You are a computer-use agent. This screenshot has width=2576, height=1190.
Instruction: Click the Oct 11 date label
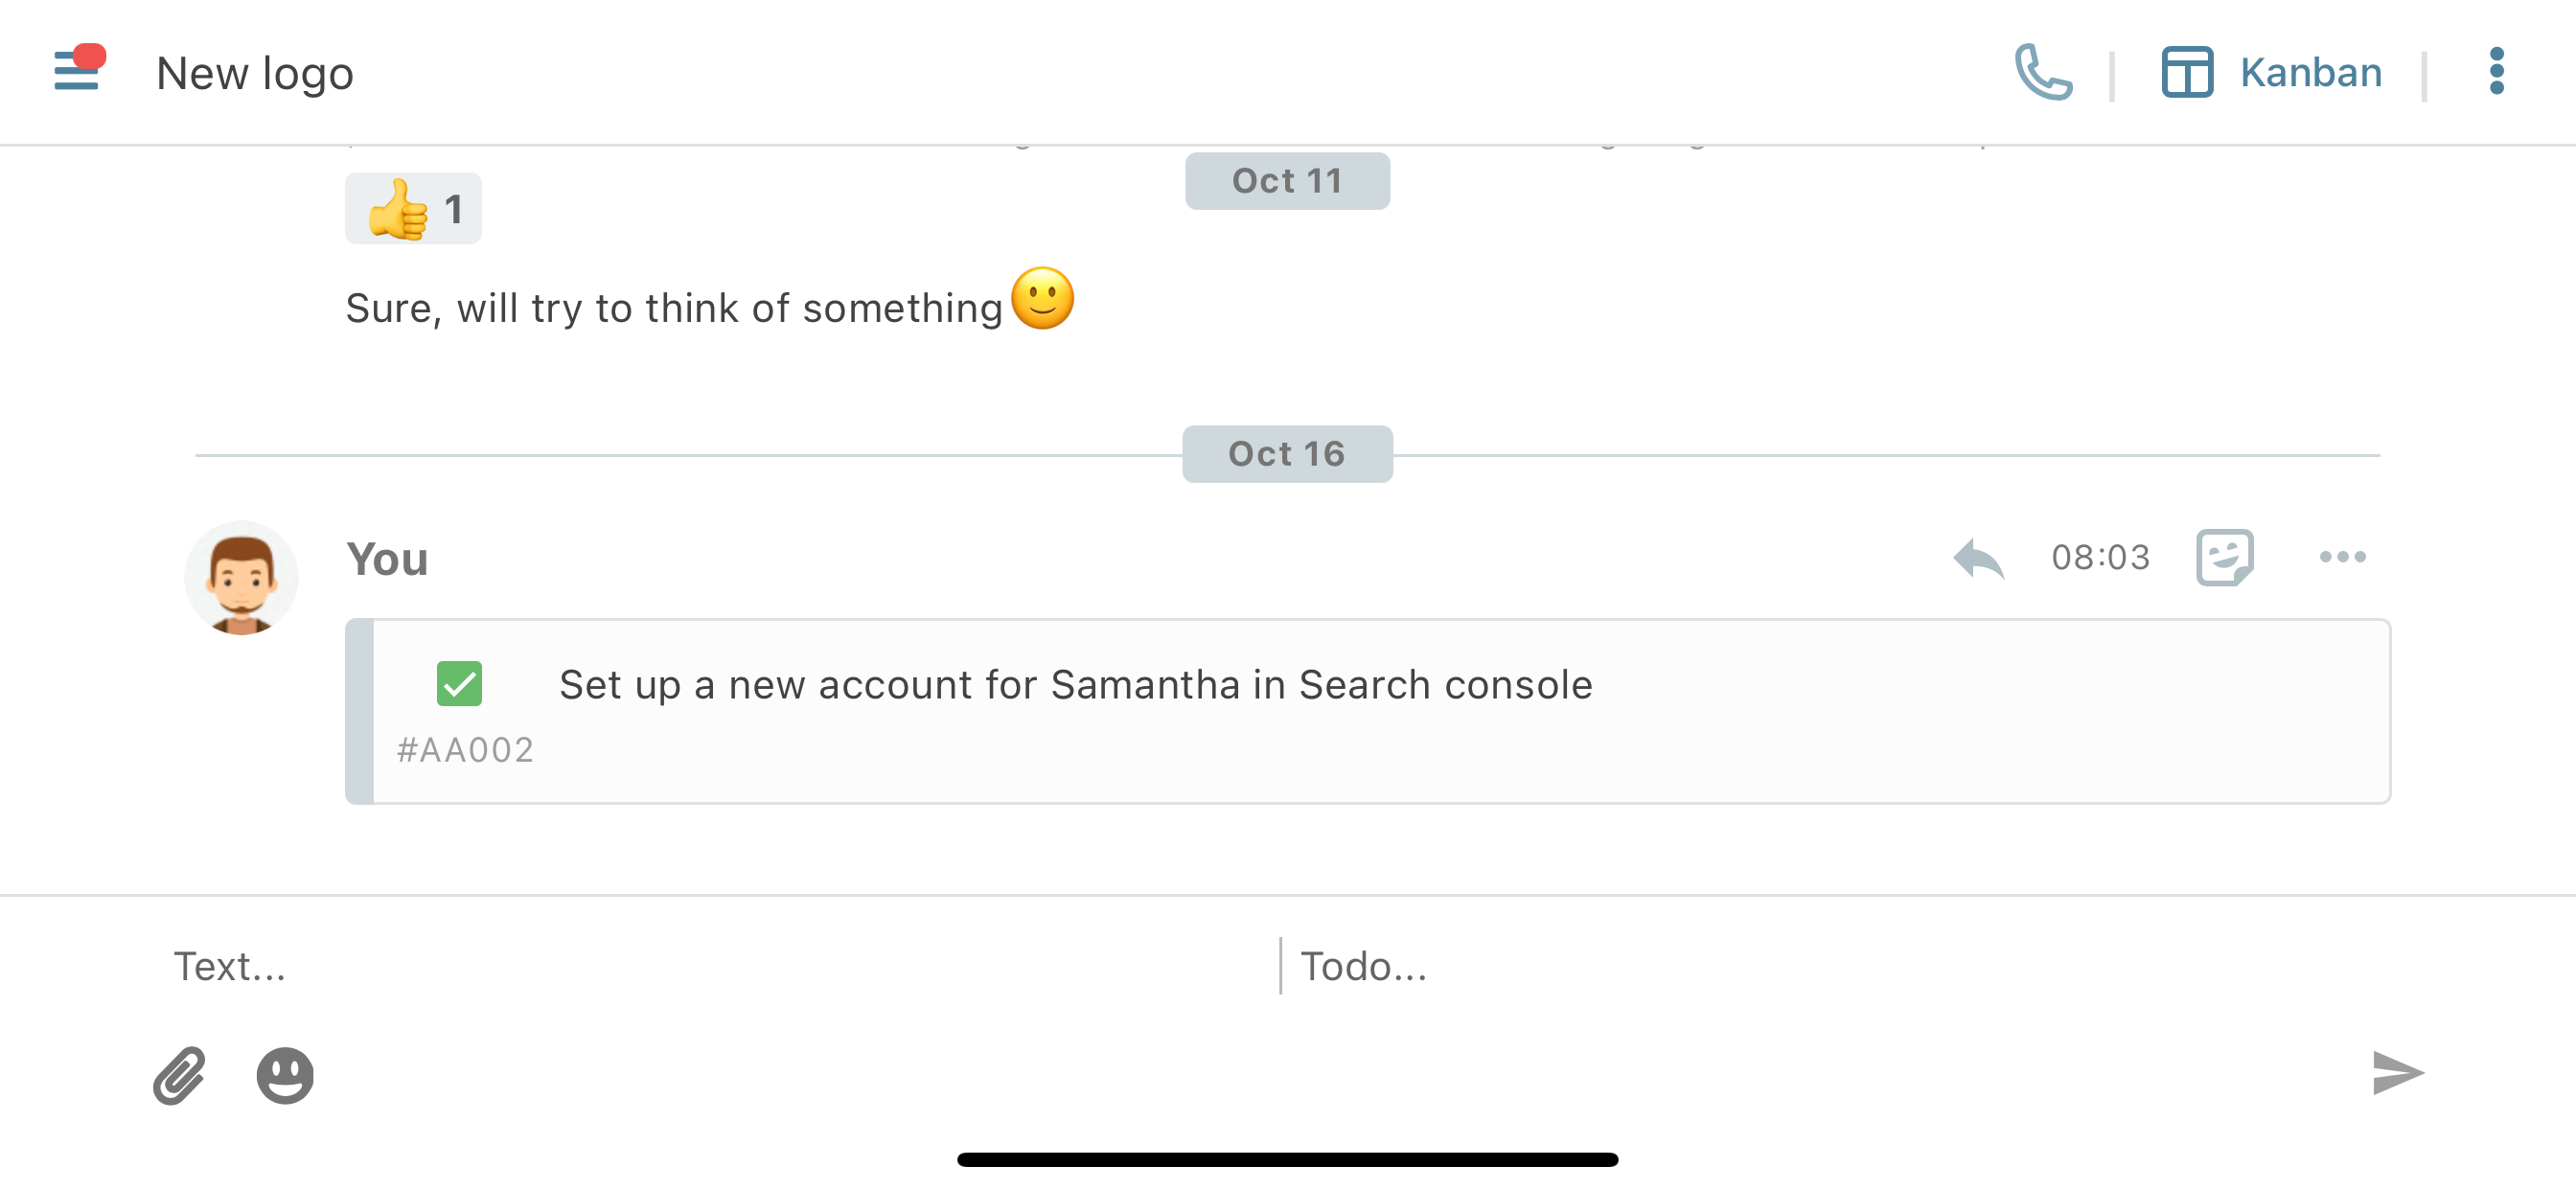coord(1287,181)
